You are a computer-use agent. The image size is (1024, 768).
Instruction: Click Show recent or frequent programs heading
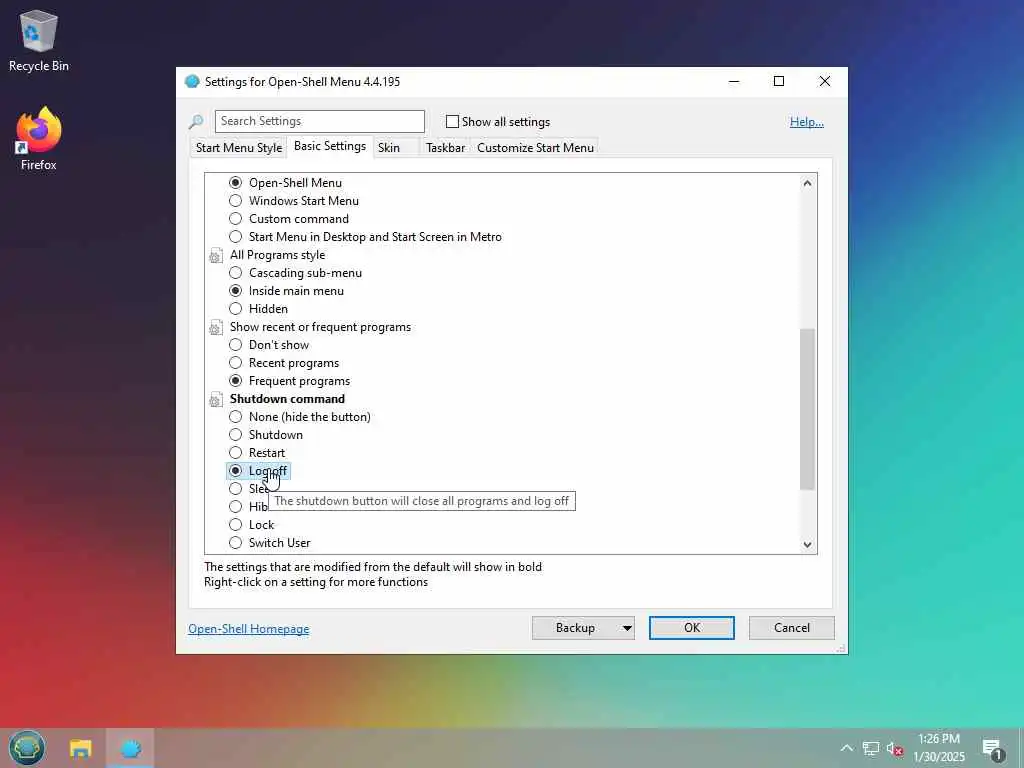pos(321,327)
